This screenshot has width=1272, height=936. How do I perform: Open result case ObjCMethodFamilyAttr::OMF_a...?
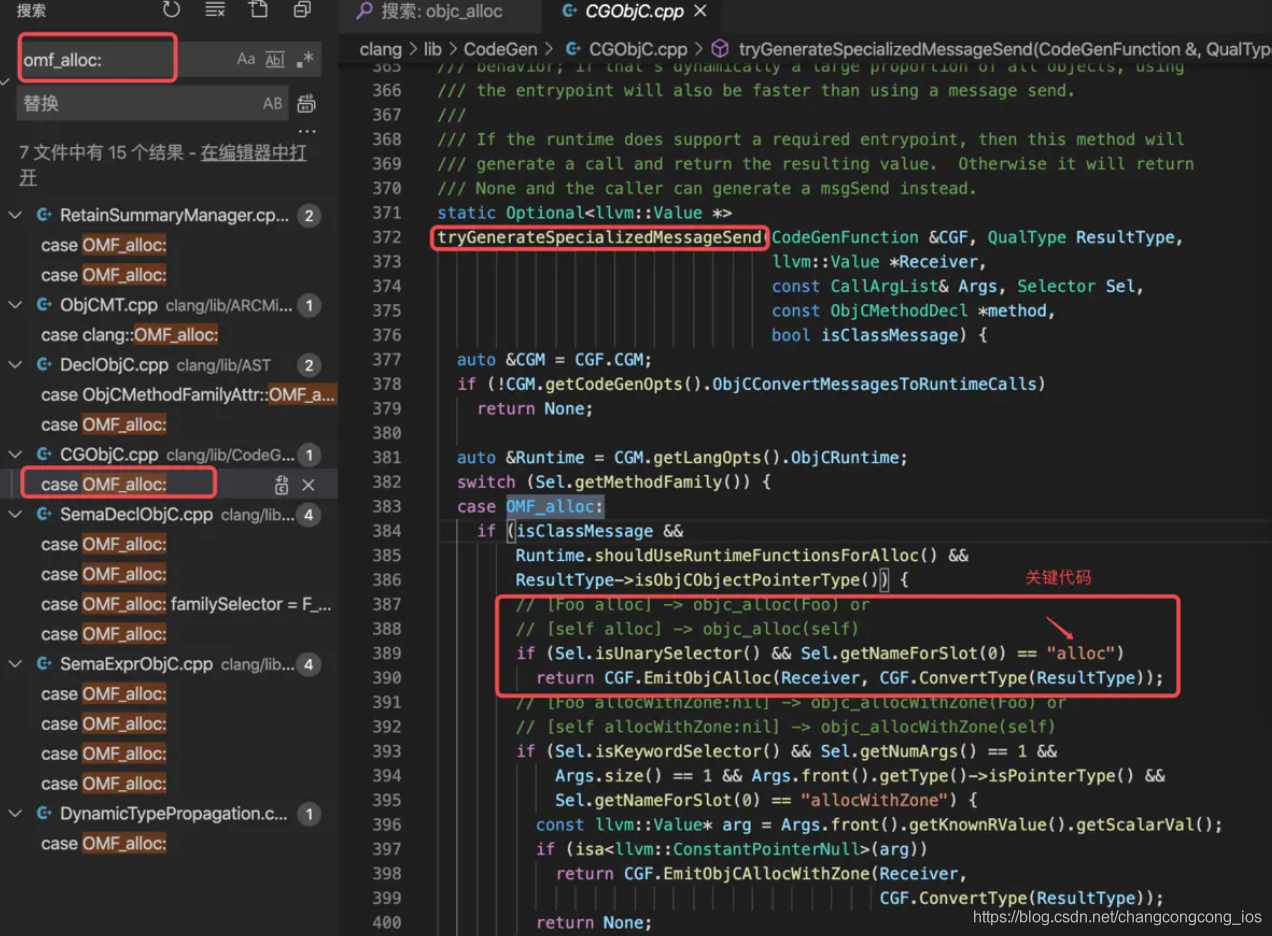point(188,395)
